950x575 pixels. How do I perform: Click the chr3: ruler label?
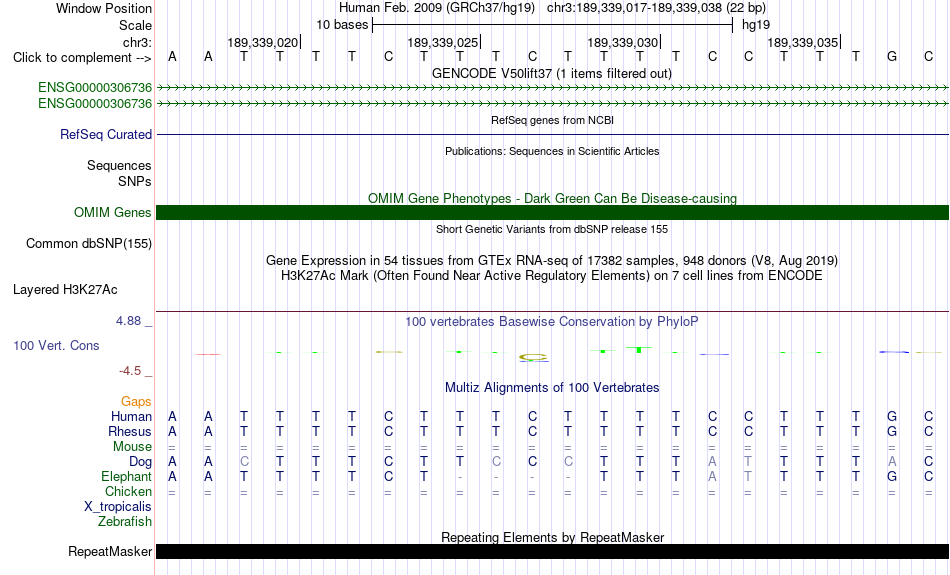[137, 42]
